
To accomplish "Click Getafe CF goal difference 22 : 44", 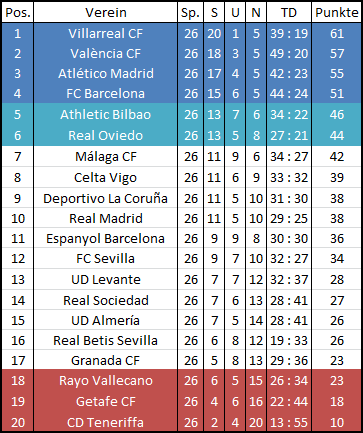I will tap(289, 401).
